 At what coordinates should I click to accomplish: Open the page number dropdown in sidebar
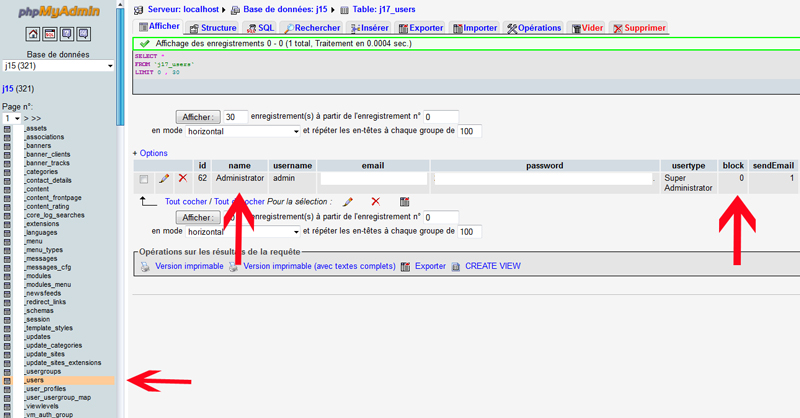coord(11,118)
